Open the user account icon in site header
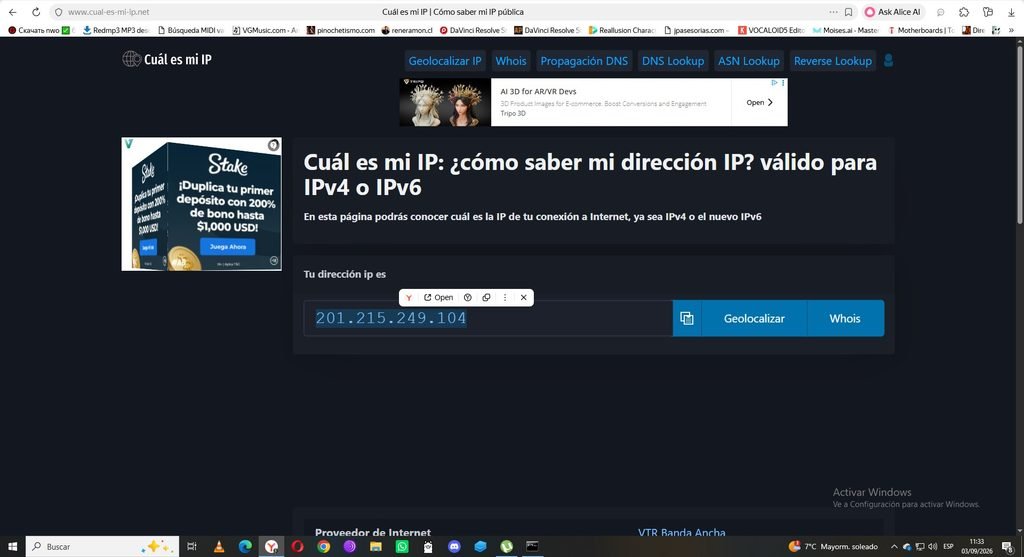Image resolution: width=1024 pixels, height=557 pixels. 888,61
